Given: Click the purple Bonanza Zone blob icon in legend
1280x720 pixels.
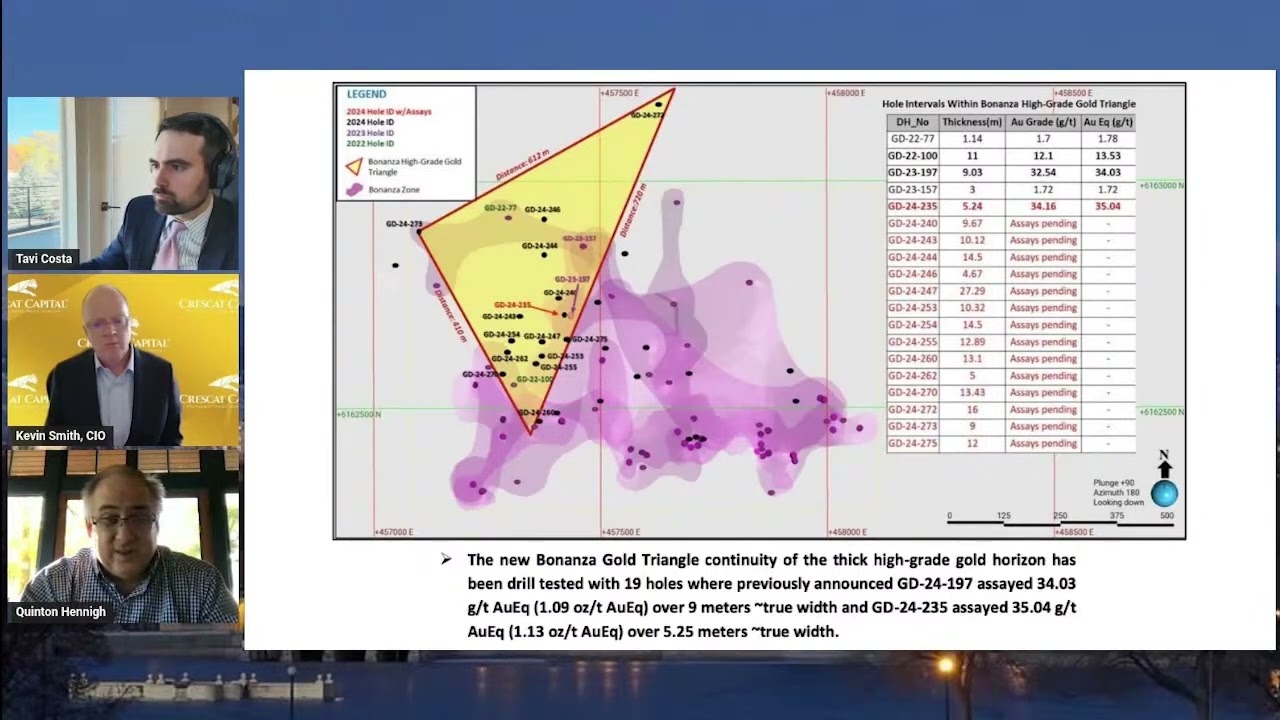Looking at the screenshot, I should click(x=353, y=189).
